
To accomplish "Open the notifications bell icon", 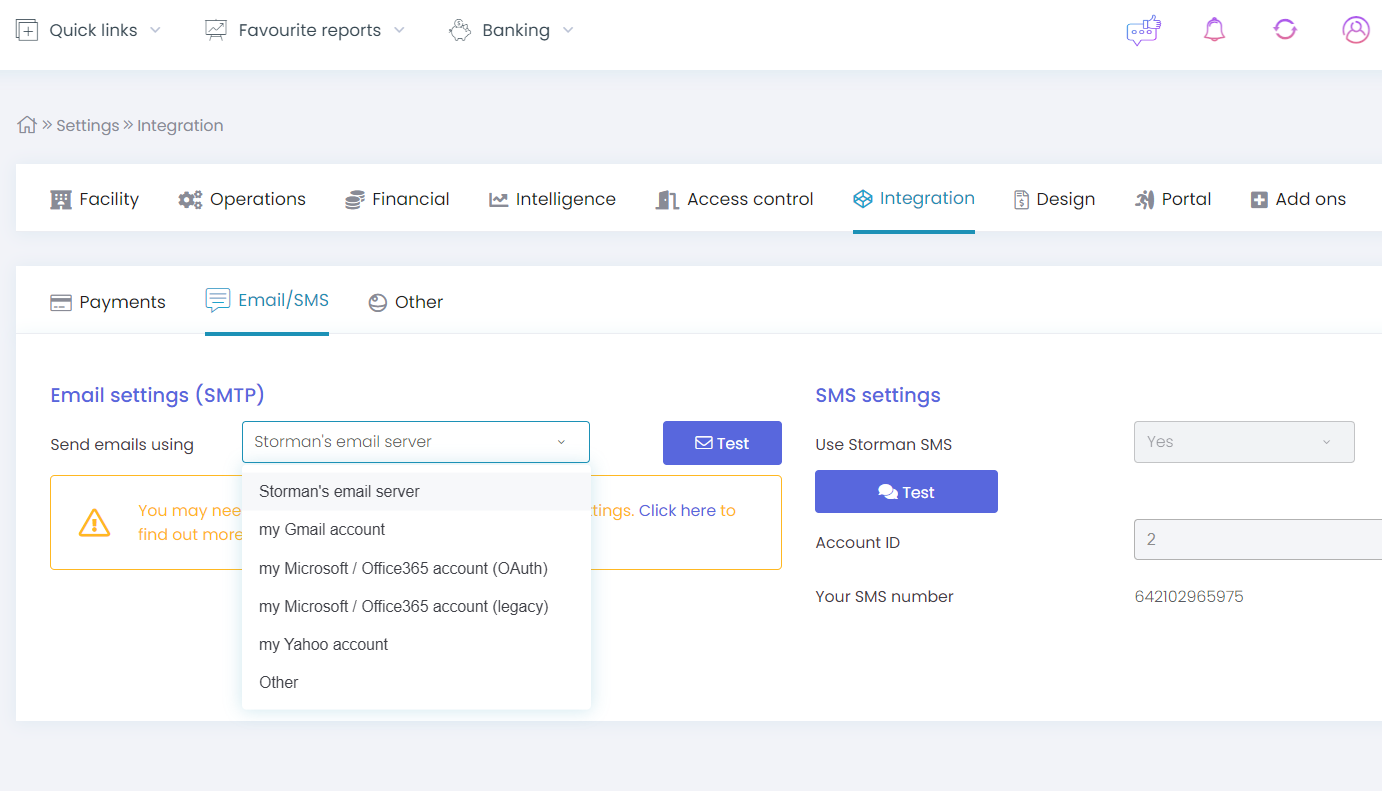I will (1214, 30).
